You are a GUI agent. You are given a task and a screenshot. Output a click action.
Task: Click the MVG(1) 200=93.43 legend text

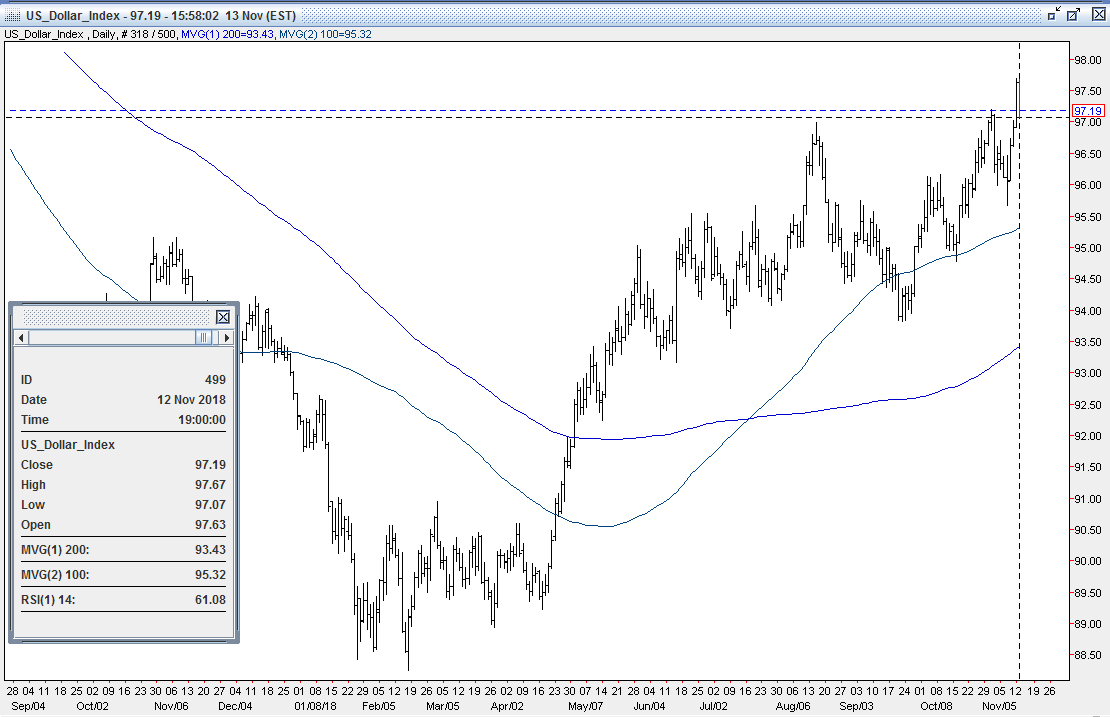(x=227, y=34)
